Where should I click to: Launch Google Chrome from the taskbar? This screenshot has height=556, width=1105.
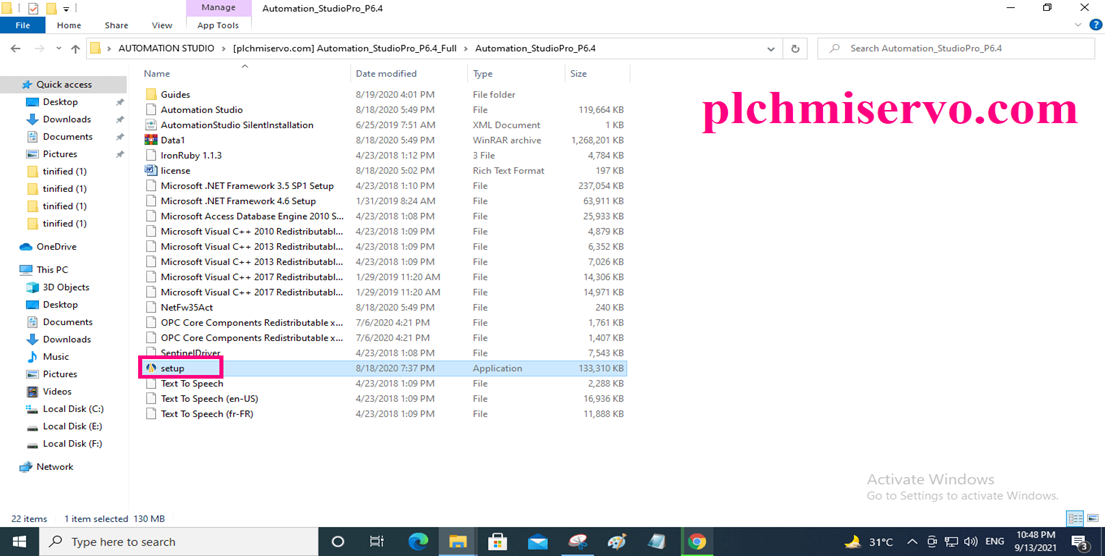coord(697,542)
